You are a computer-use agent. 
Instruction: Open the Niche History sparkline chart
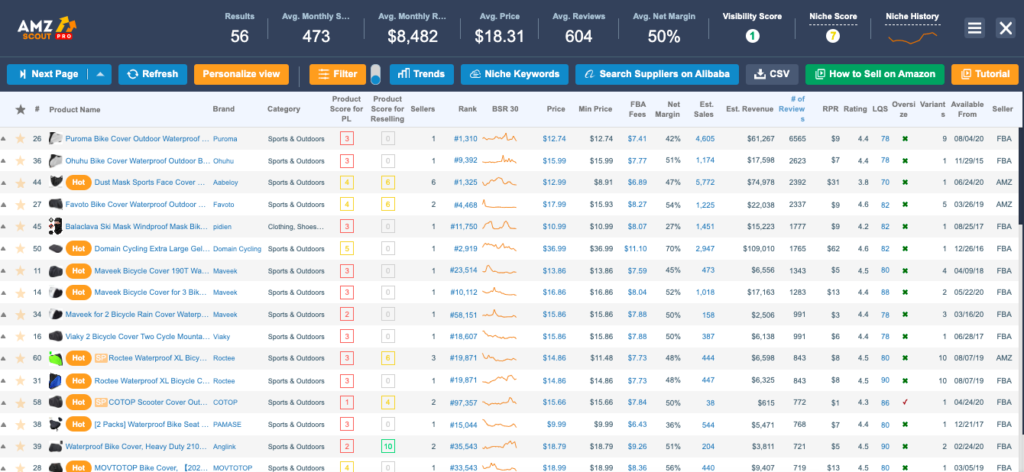pyautogui.click(x=912, y=37)
